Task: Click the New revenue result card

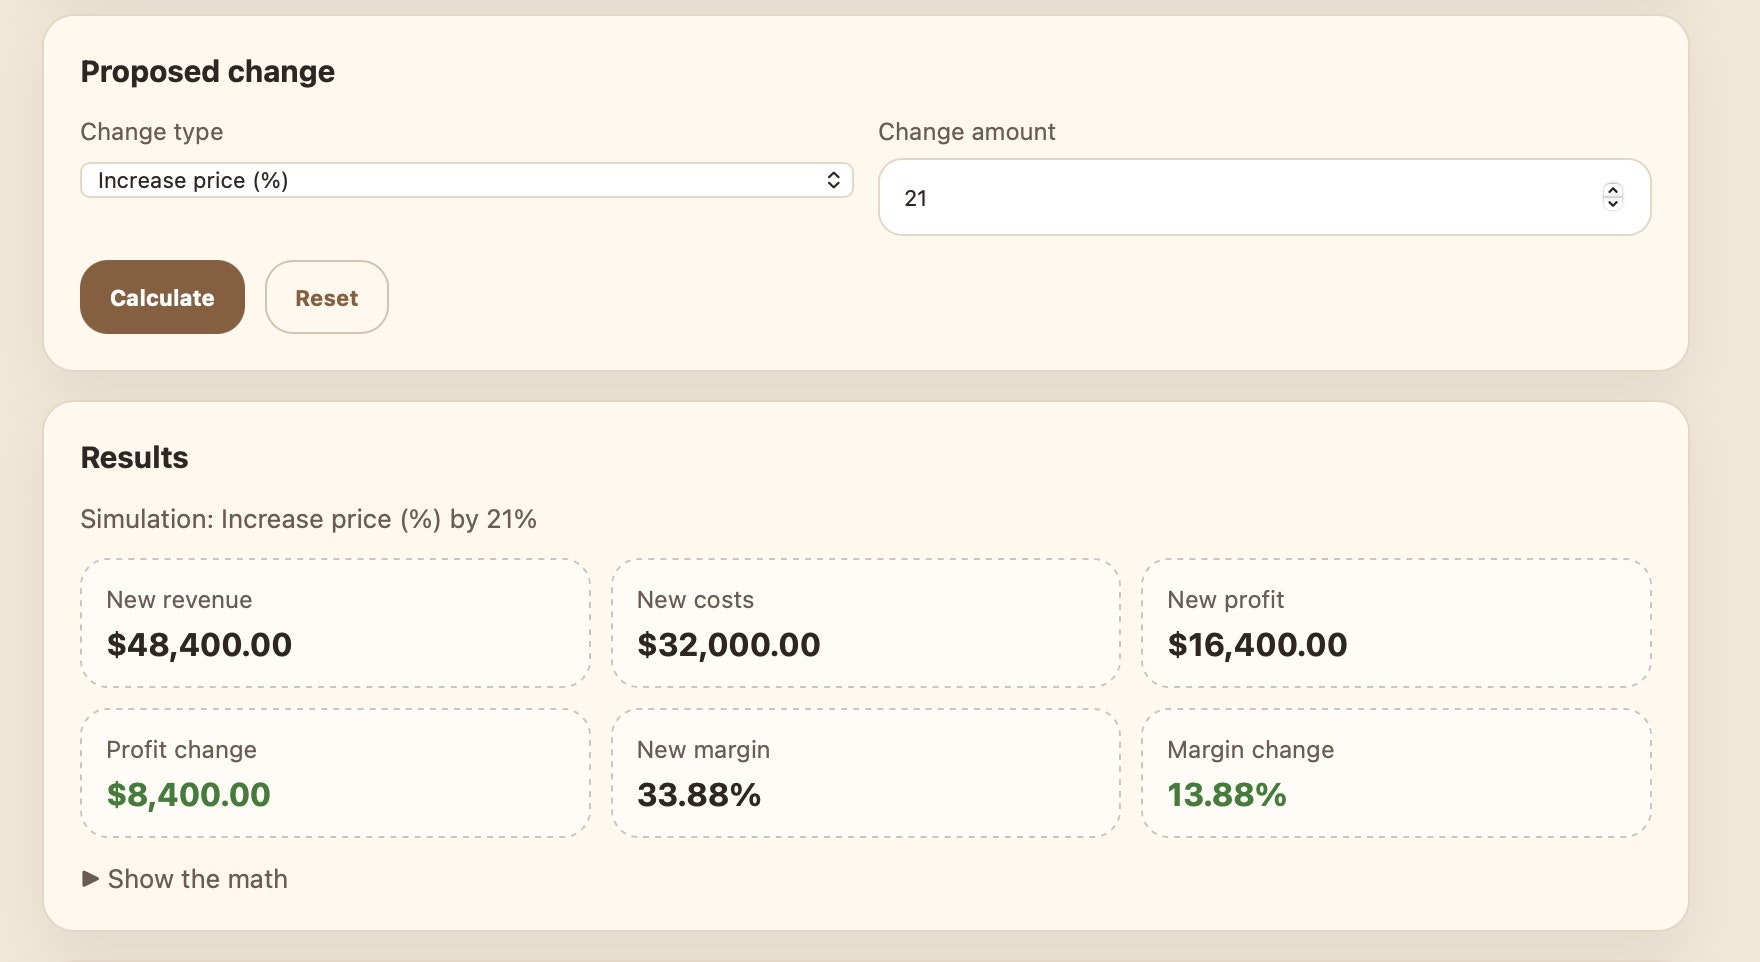Action: pos(335,622)
